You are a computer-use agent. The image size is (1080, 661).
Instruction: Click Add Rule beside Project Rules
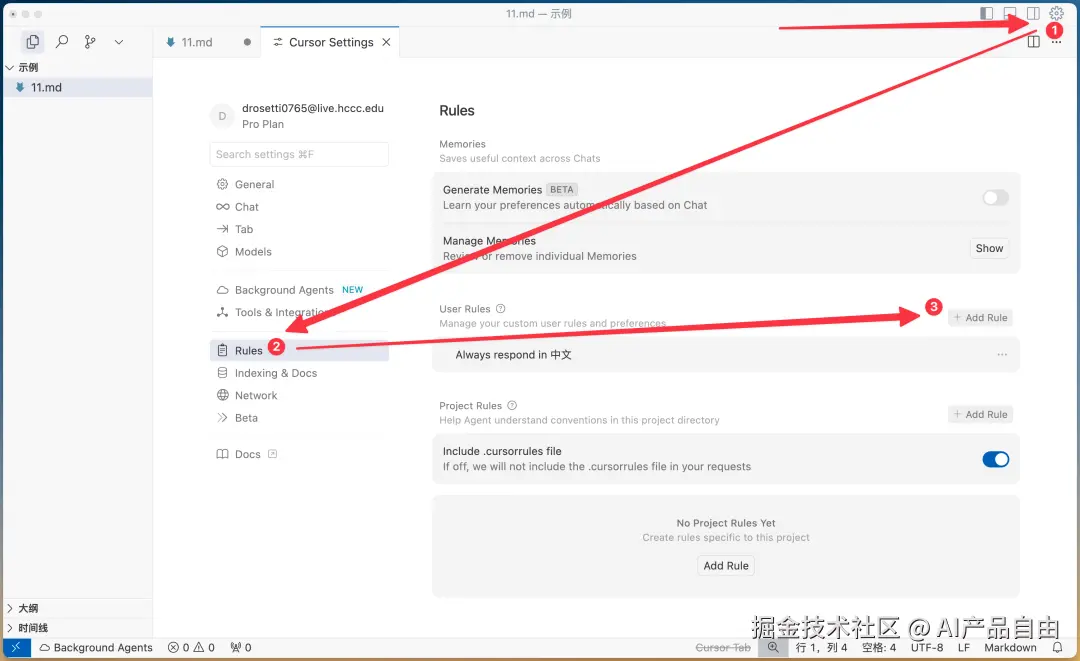point(980,415)
